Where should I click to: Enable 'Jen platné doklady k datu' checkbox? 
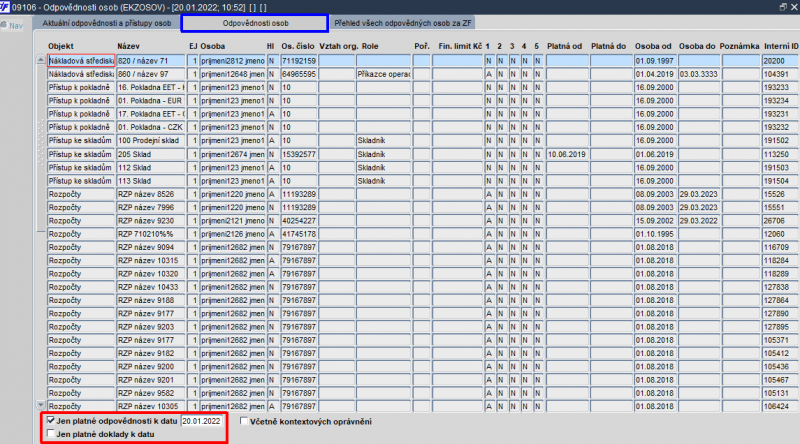[x=51, y=434]
